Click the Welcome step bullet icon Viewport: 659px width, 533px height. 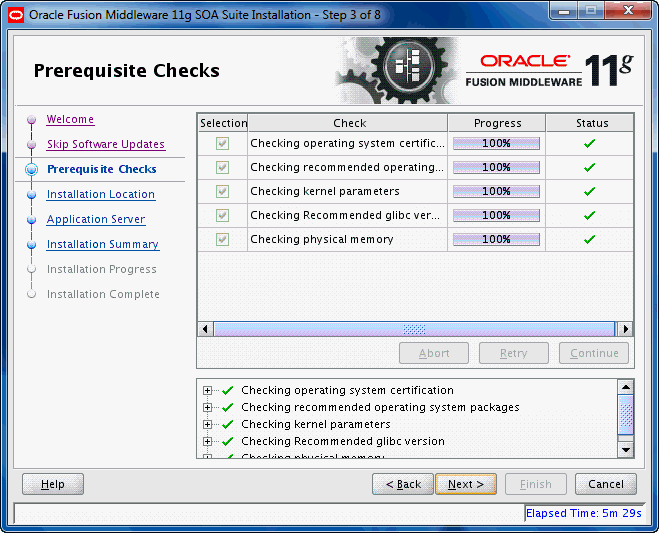click(x=32, y=120)
